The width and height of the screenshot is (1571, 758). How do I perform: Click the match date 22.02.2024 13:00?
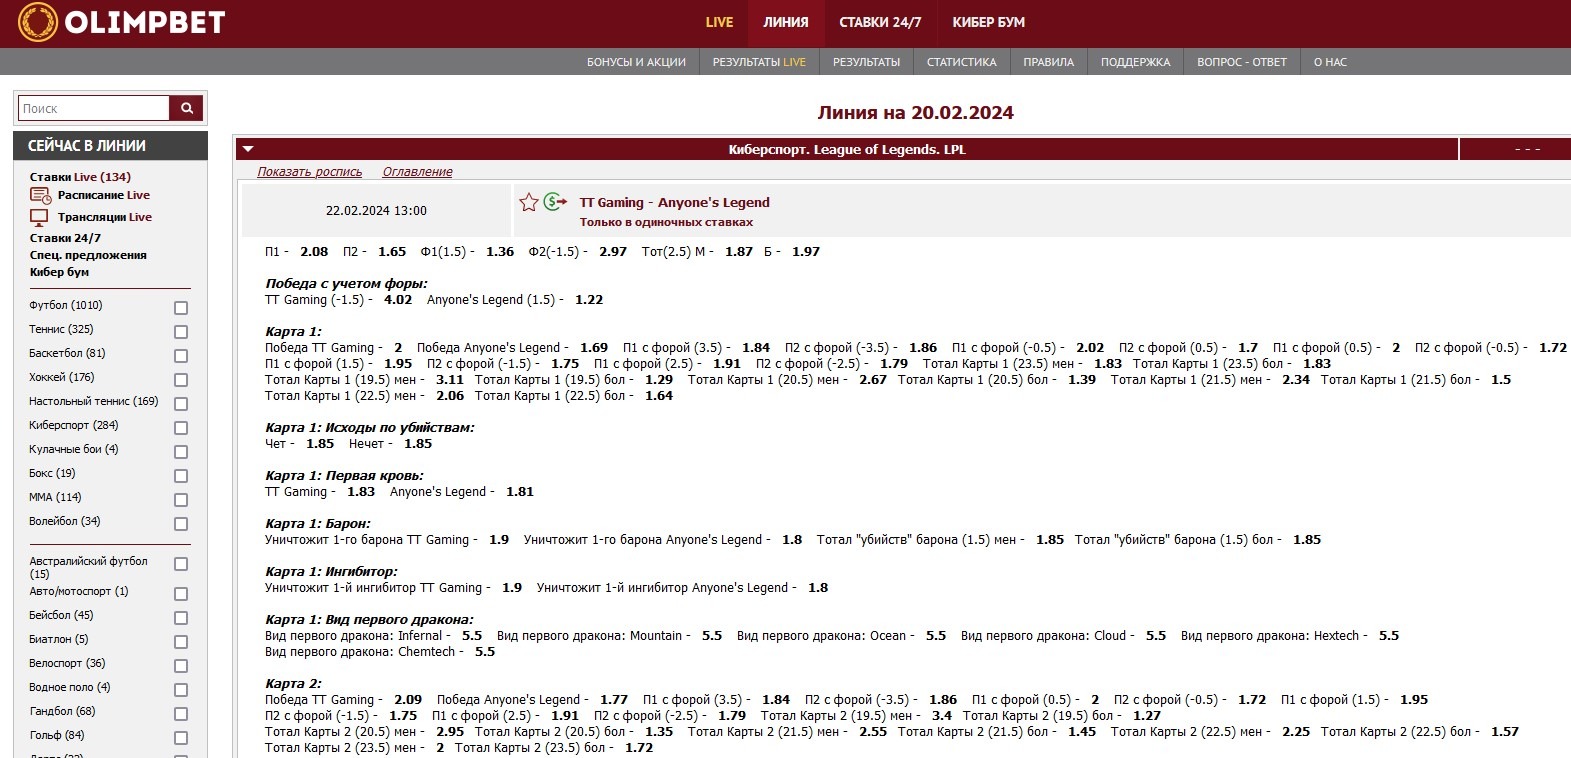[376, 211]
